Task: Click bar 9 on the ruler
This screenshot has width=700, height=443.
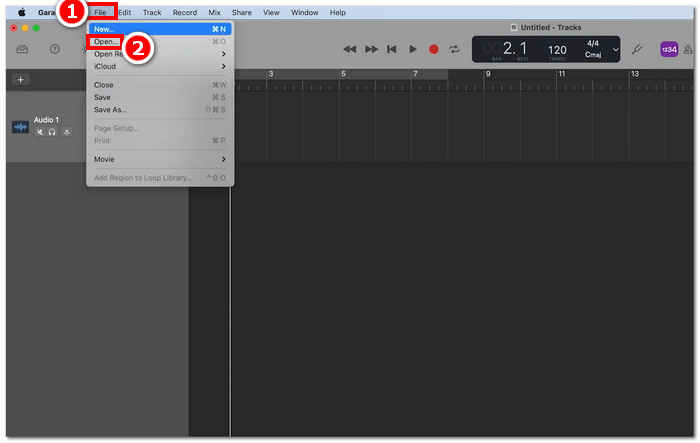Action: point(488,74)
